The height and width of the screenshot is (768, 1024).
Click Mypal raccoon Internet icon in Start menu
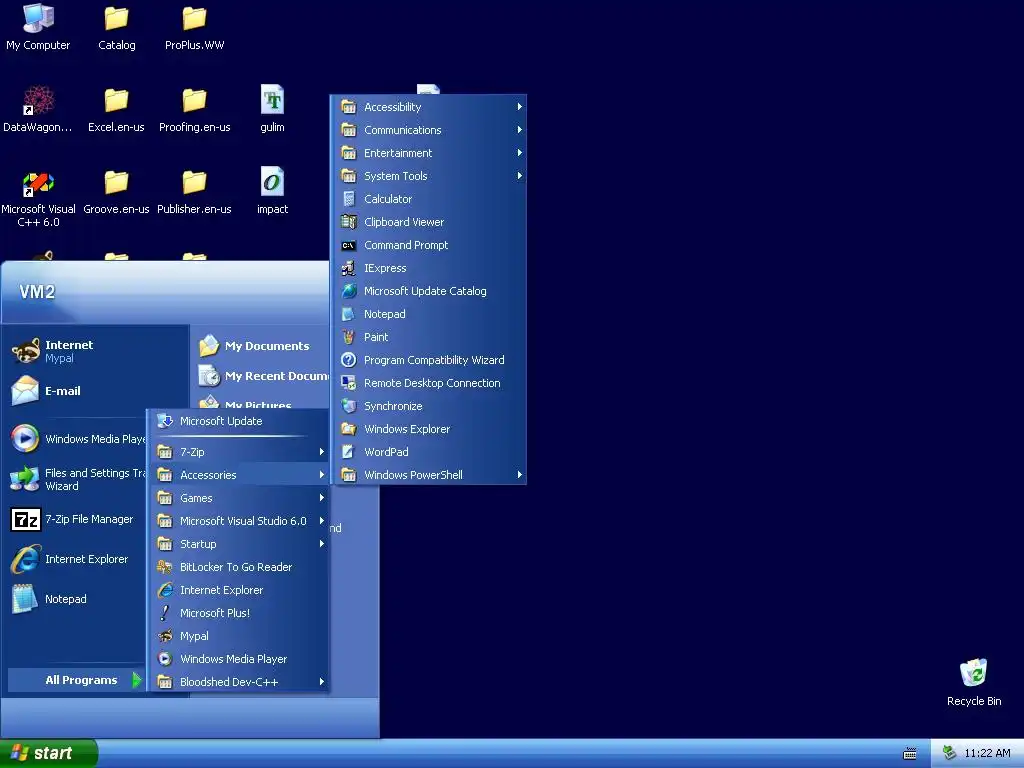coord(25,351)
